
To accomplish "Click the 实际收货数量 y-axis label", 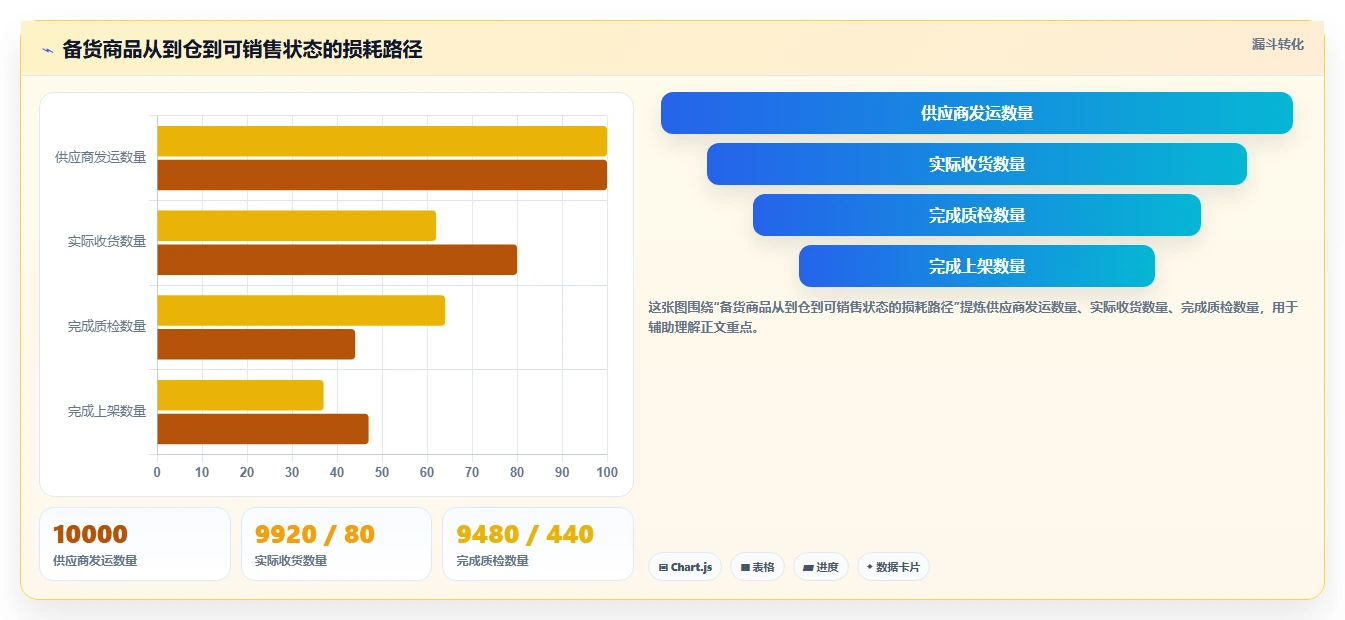I will tap(107, 242).
